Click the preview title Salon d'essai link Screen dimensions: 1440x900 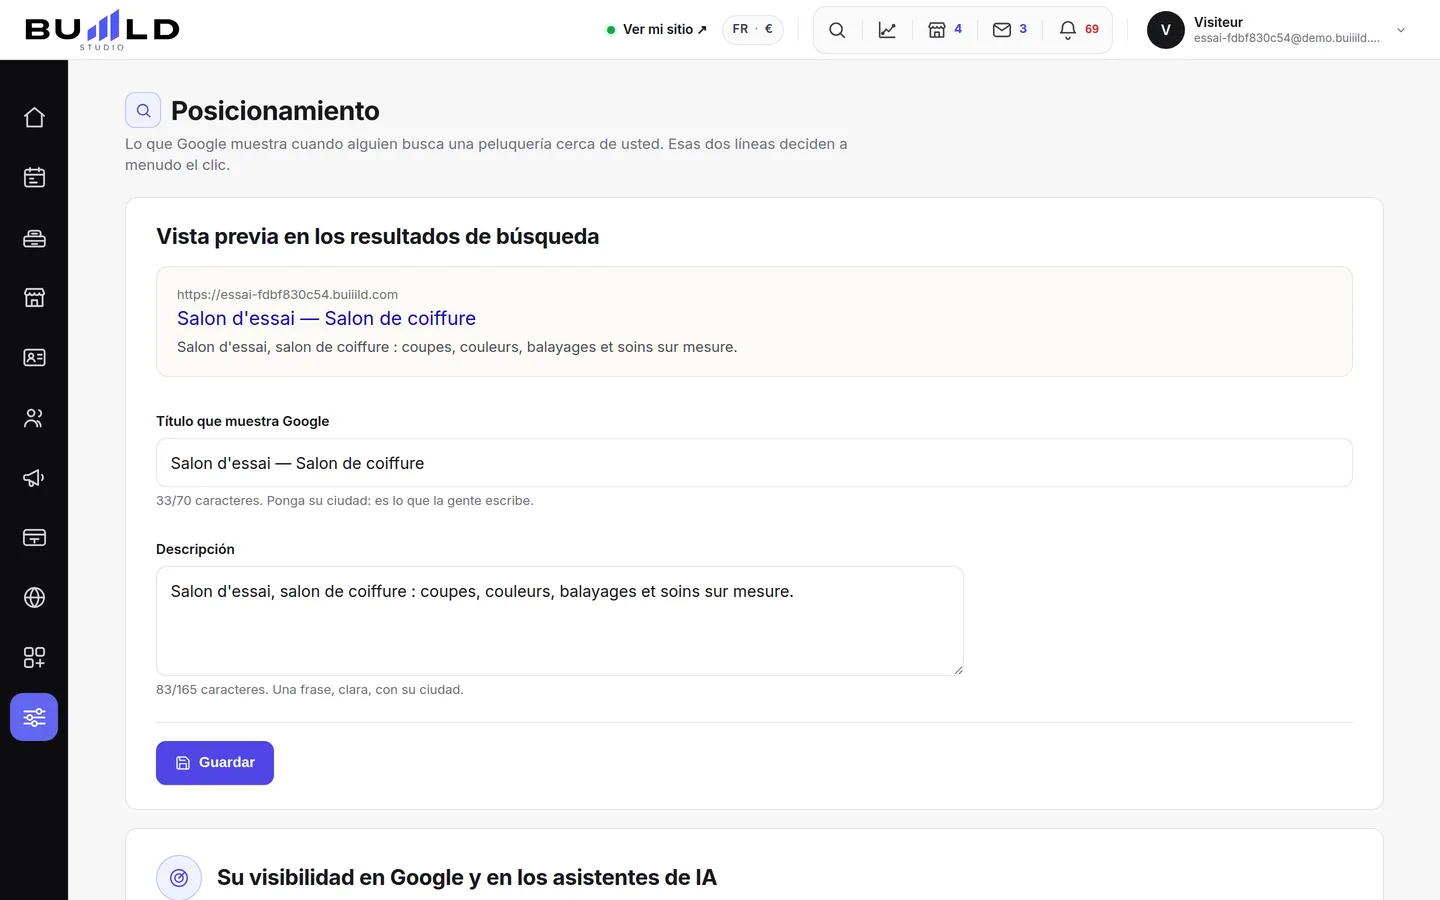[326, 318]
